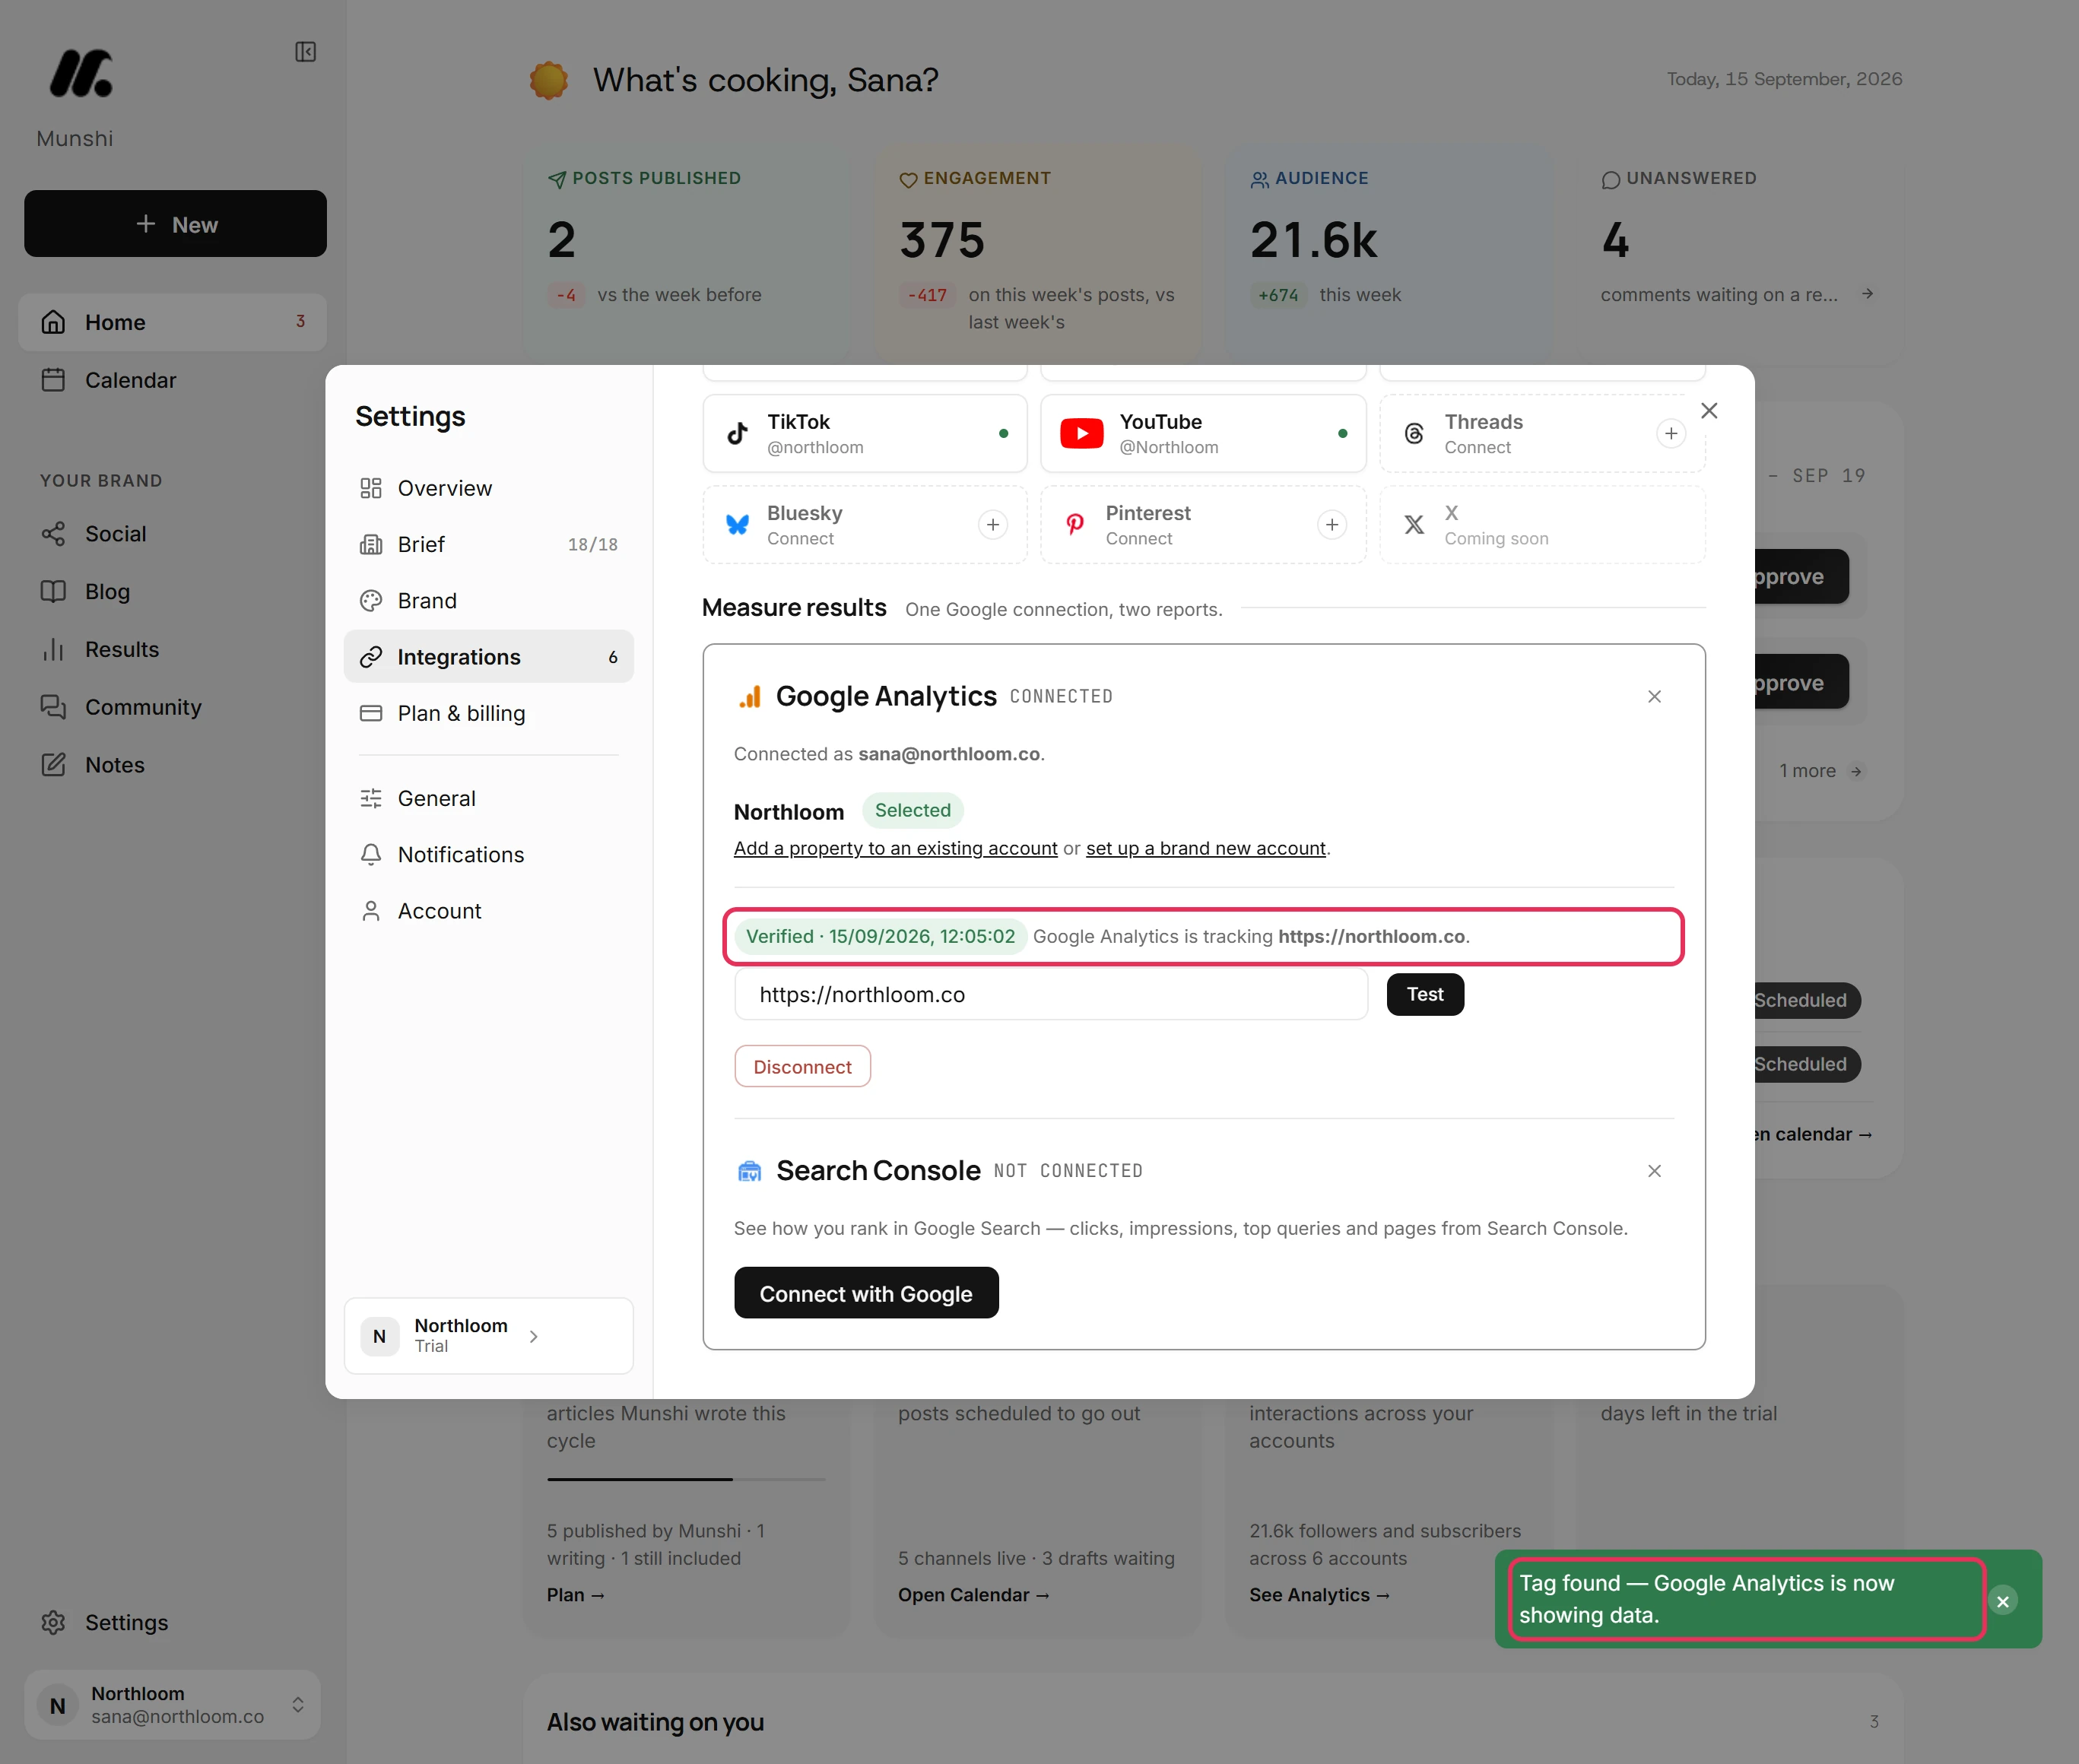Click the Threads logo icon

[1414, 434]
